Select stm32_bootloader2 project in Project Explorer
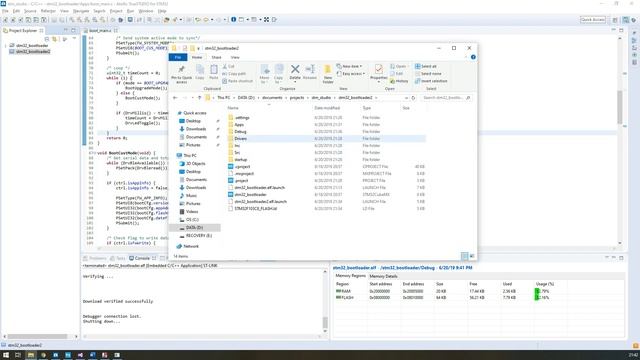The height and width of the screenshot is (360, 640). (x=33, y=51)
